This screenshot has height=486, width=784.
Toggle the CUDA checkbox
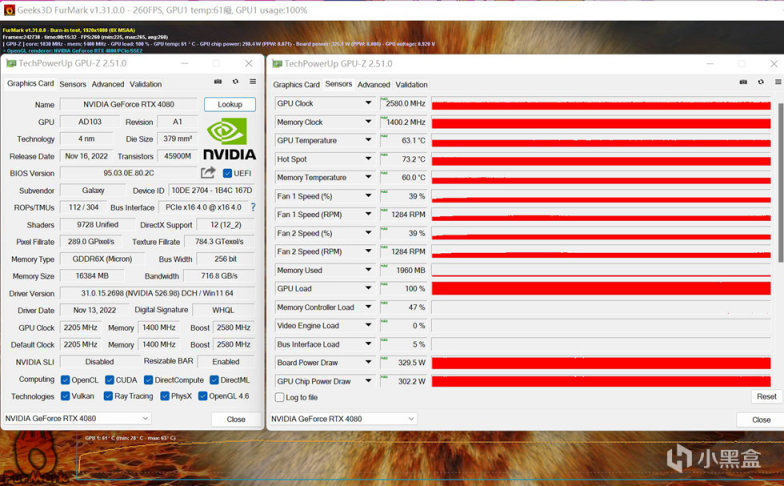tap(110, 380)
